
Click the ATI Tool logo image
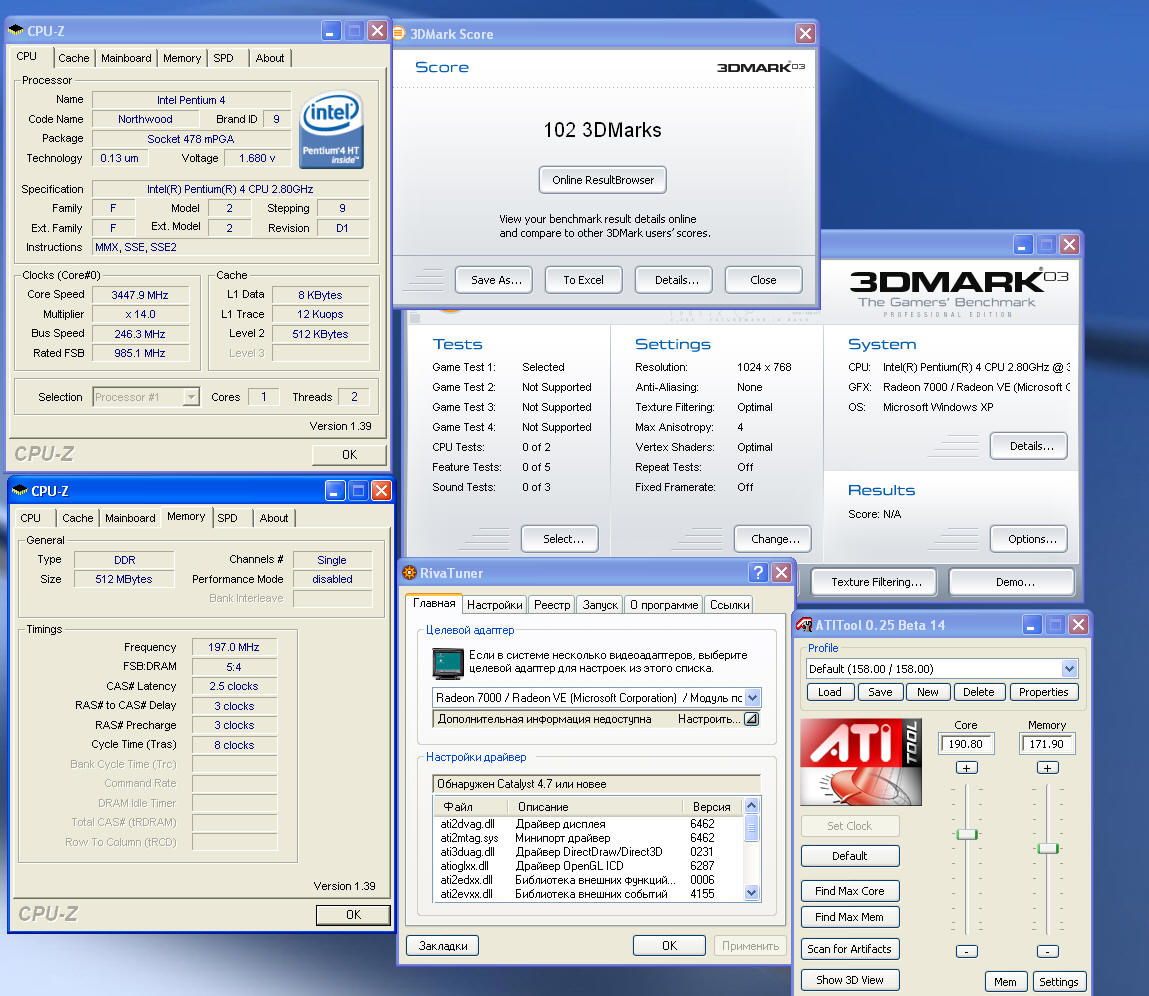click(x=861, y=762)
